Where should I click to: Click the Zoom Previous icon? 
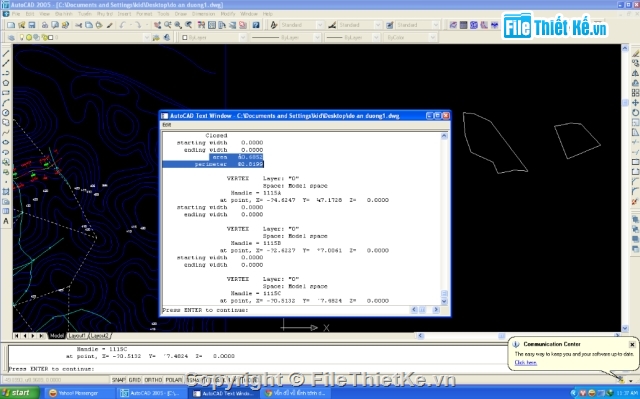pos(189,25)
